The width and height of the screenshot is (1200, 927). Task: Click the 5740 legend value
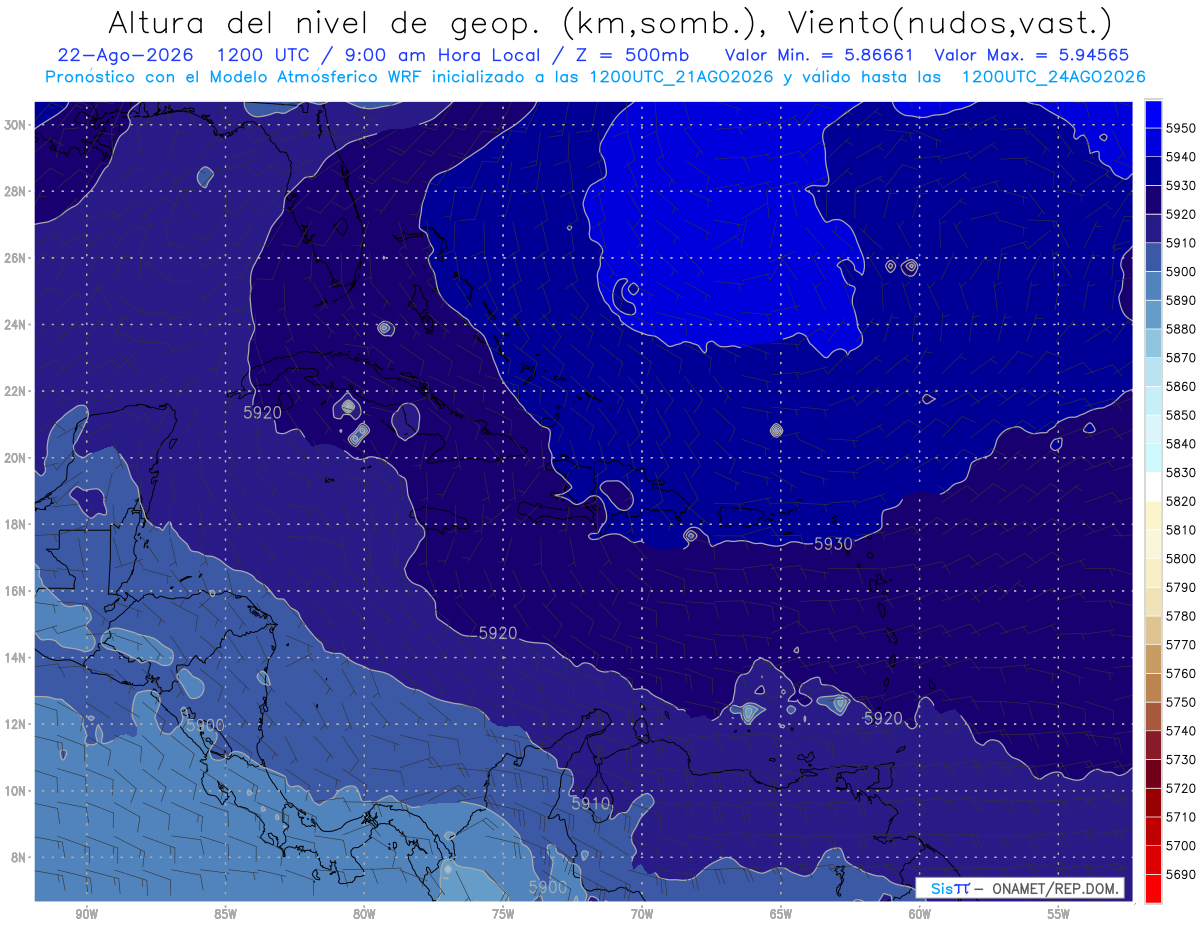(x=1181, y=731)
